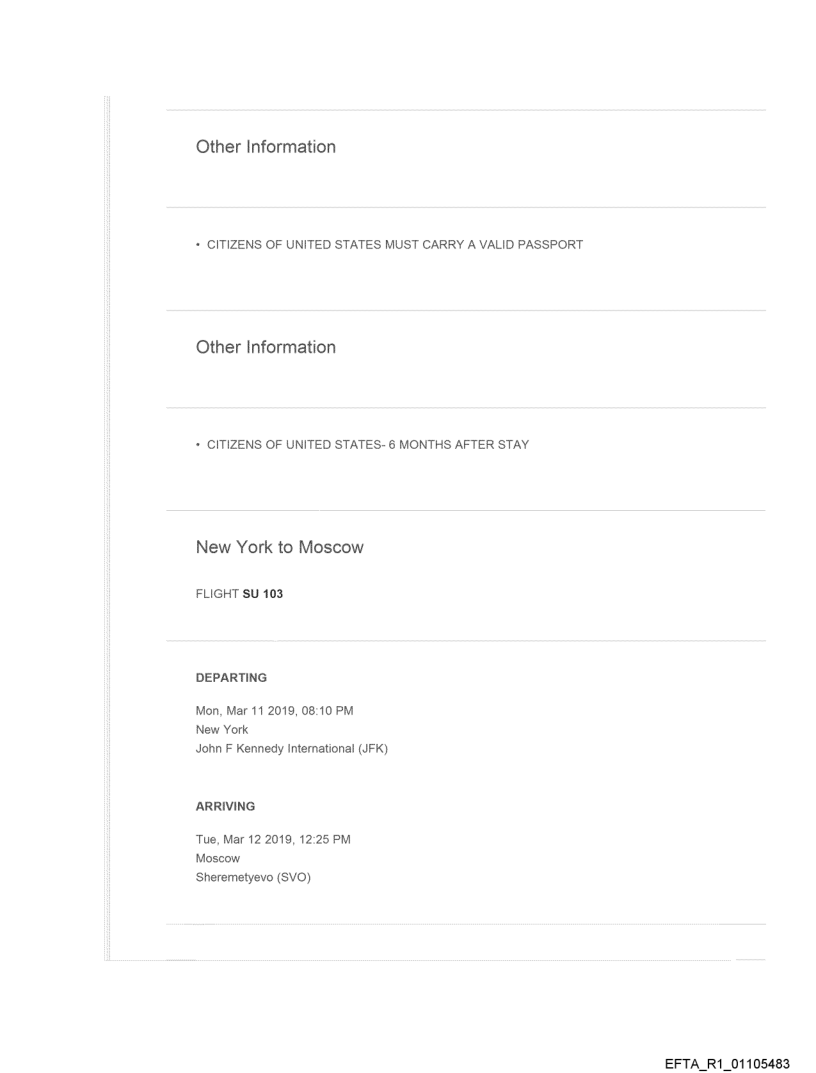Click the second Other Information heading
This screenshot has height=1073, width=816.
click(x=265, y=348)
